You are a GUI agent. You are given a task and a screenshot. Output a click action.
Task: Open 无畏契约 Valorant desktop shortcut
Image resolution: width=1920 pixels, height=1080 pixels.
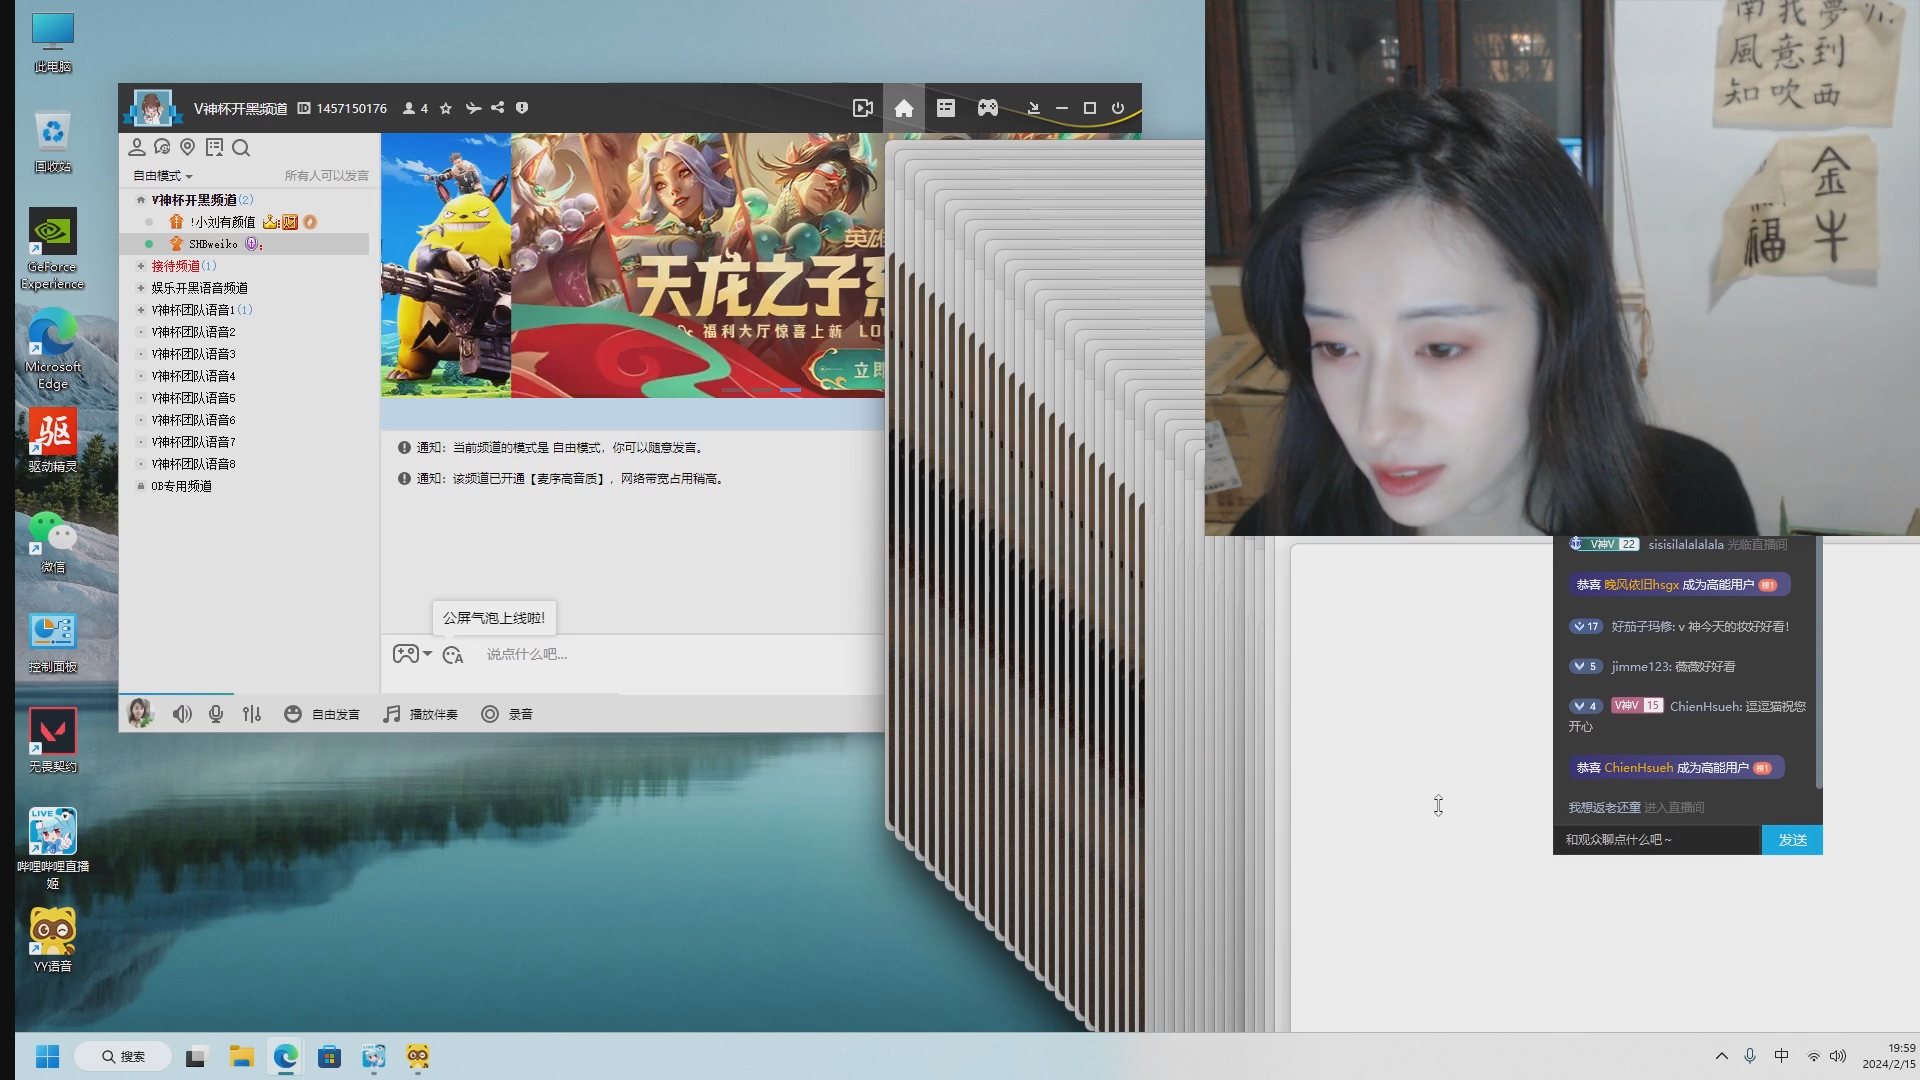(x=53, y=741)
